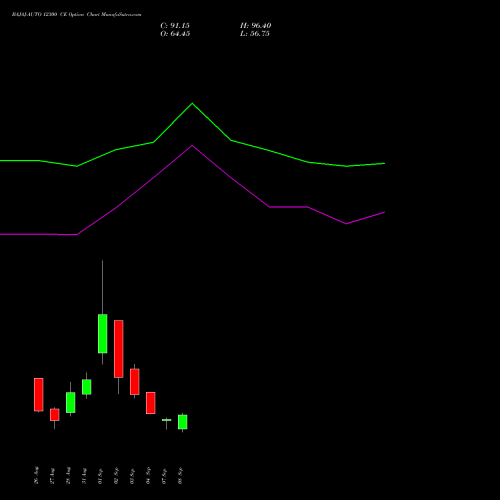Viewport: 500px width, 500px height.
Task: Click the close value C: 91.15
Action: pos(175,26)
